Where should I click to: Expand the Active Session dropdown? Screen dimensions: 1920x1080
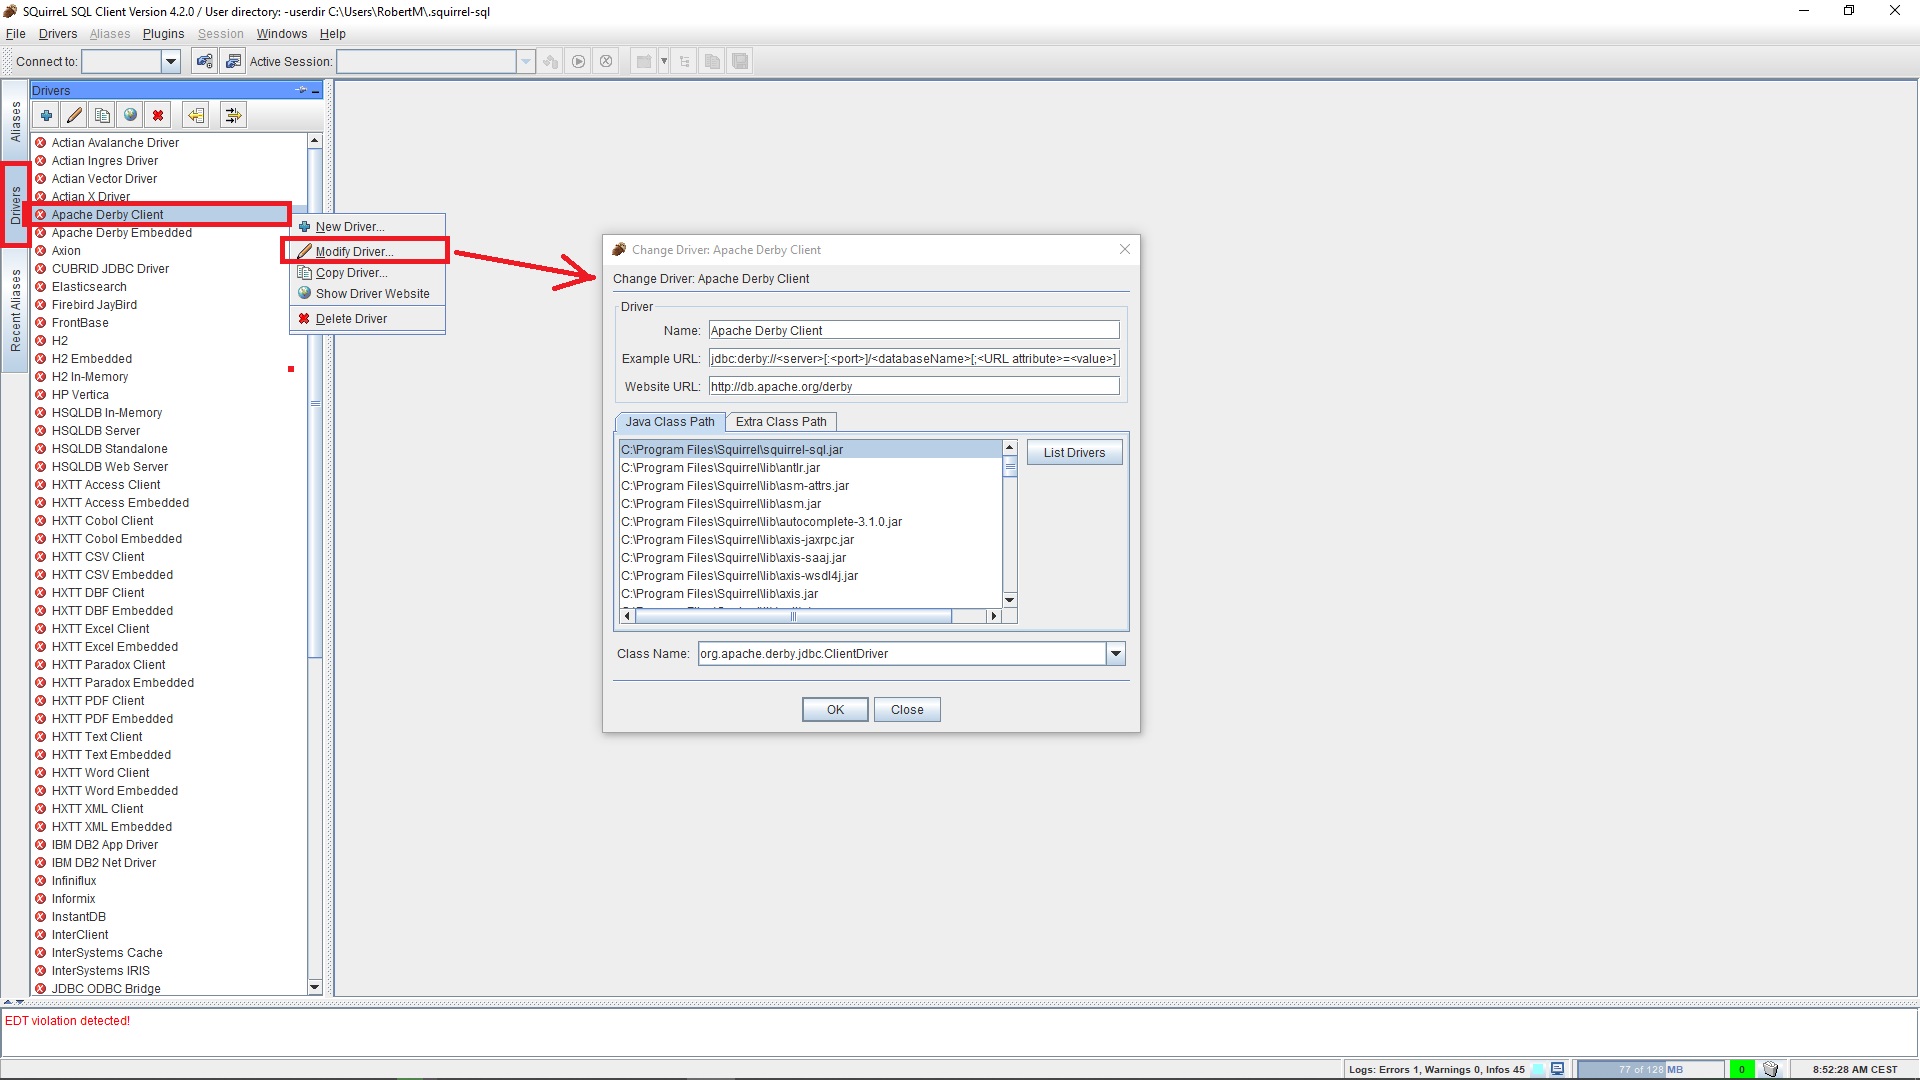click(x=524, y=61)
